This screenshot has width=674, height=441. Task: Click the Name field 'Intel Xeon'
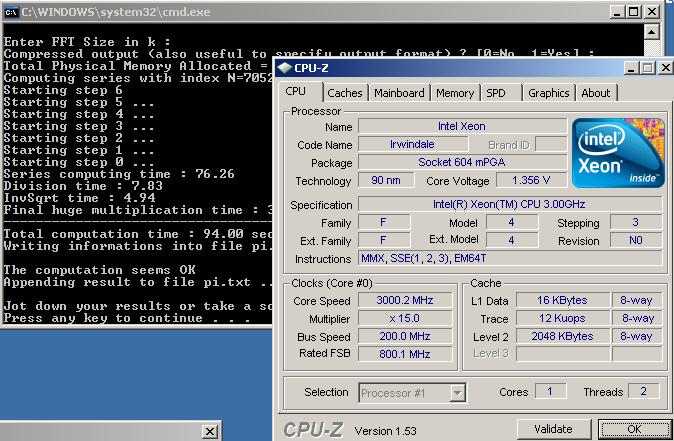[x=462, y=126]
